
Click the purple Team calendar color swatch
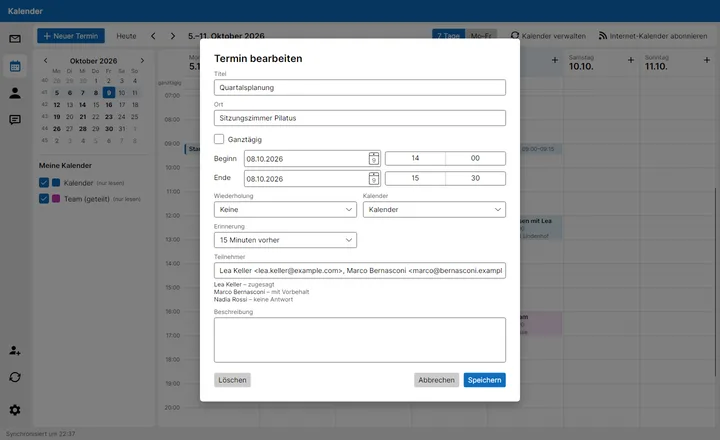pos(56,199)
